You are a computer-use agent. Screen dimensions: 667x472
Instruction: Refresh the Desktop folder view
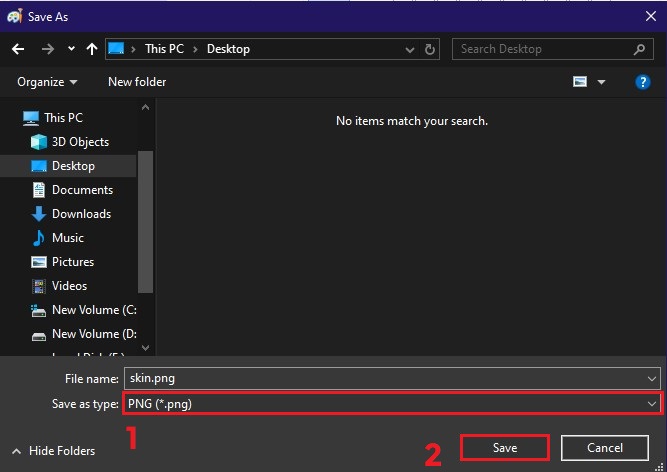coord(430,49)
